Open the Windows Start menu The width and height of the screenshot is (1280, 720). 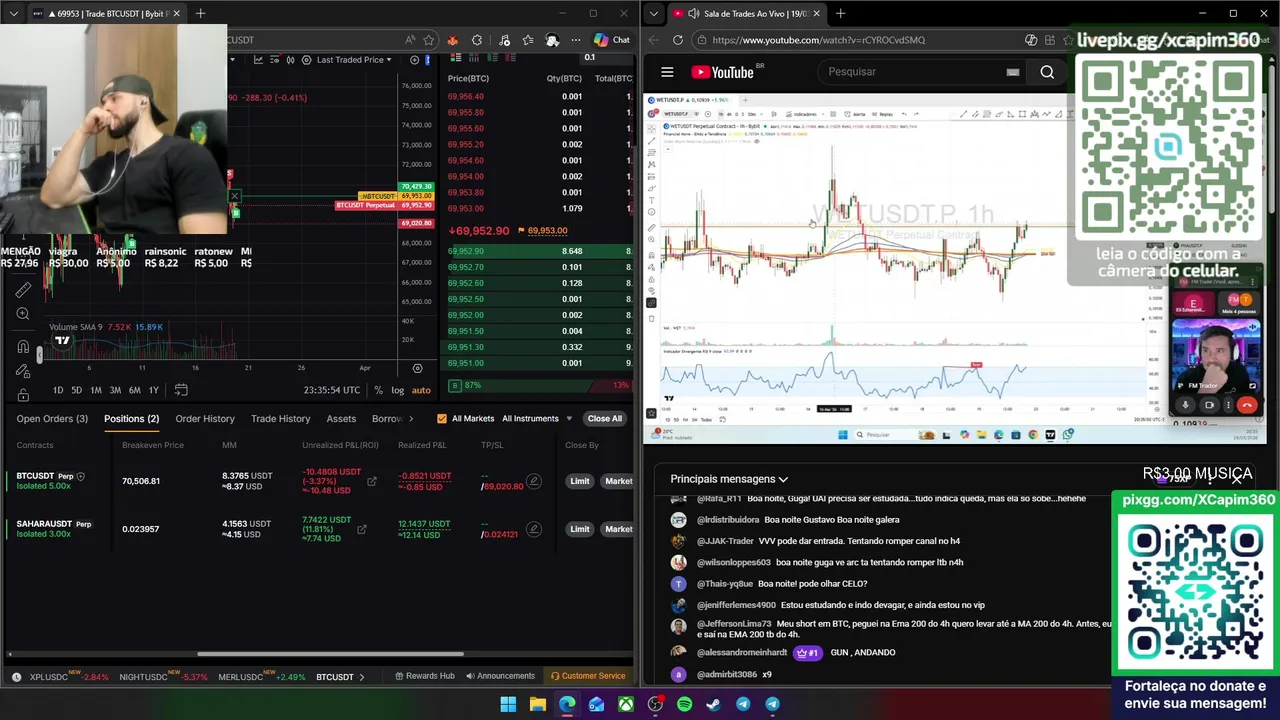coord(508,704)
